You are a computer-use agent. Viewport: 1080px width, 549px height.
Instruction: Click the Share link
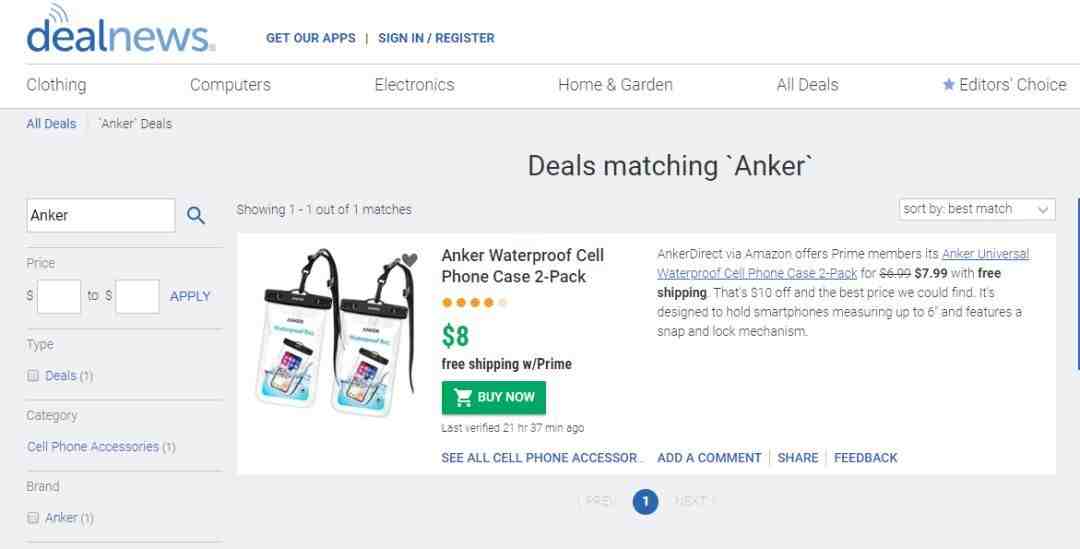797,458
